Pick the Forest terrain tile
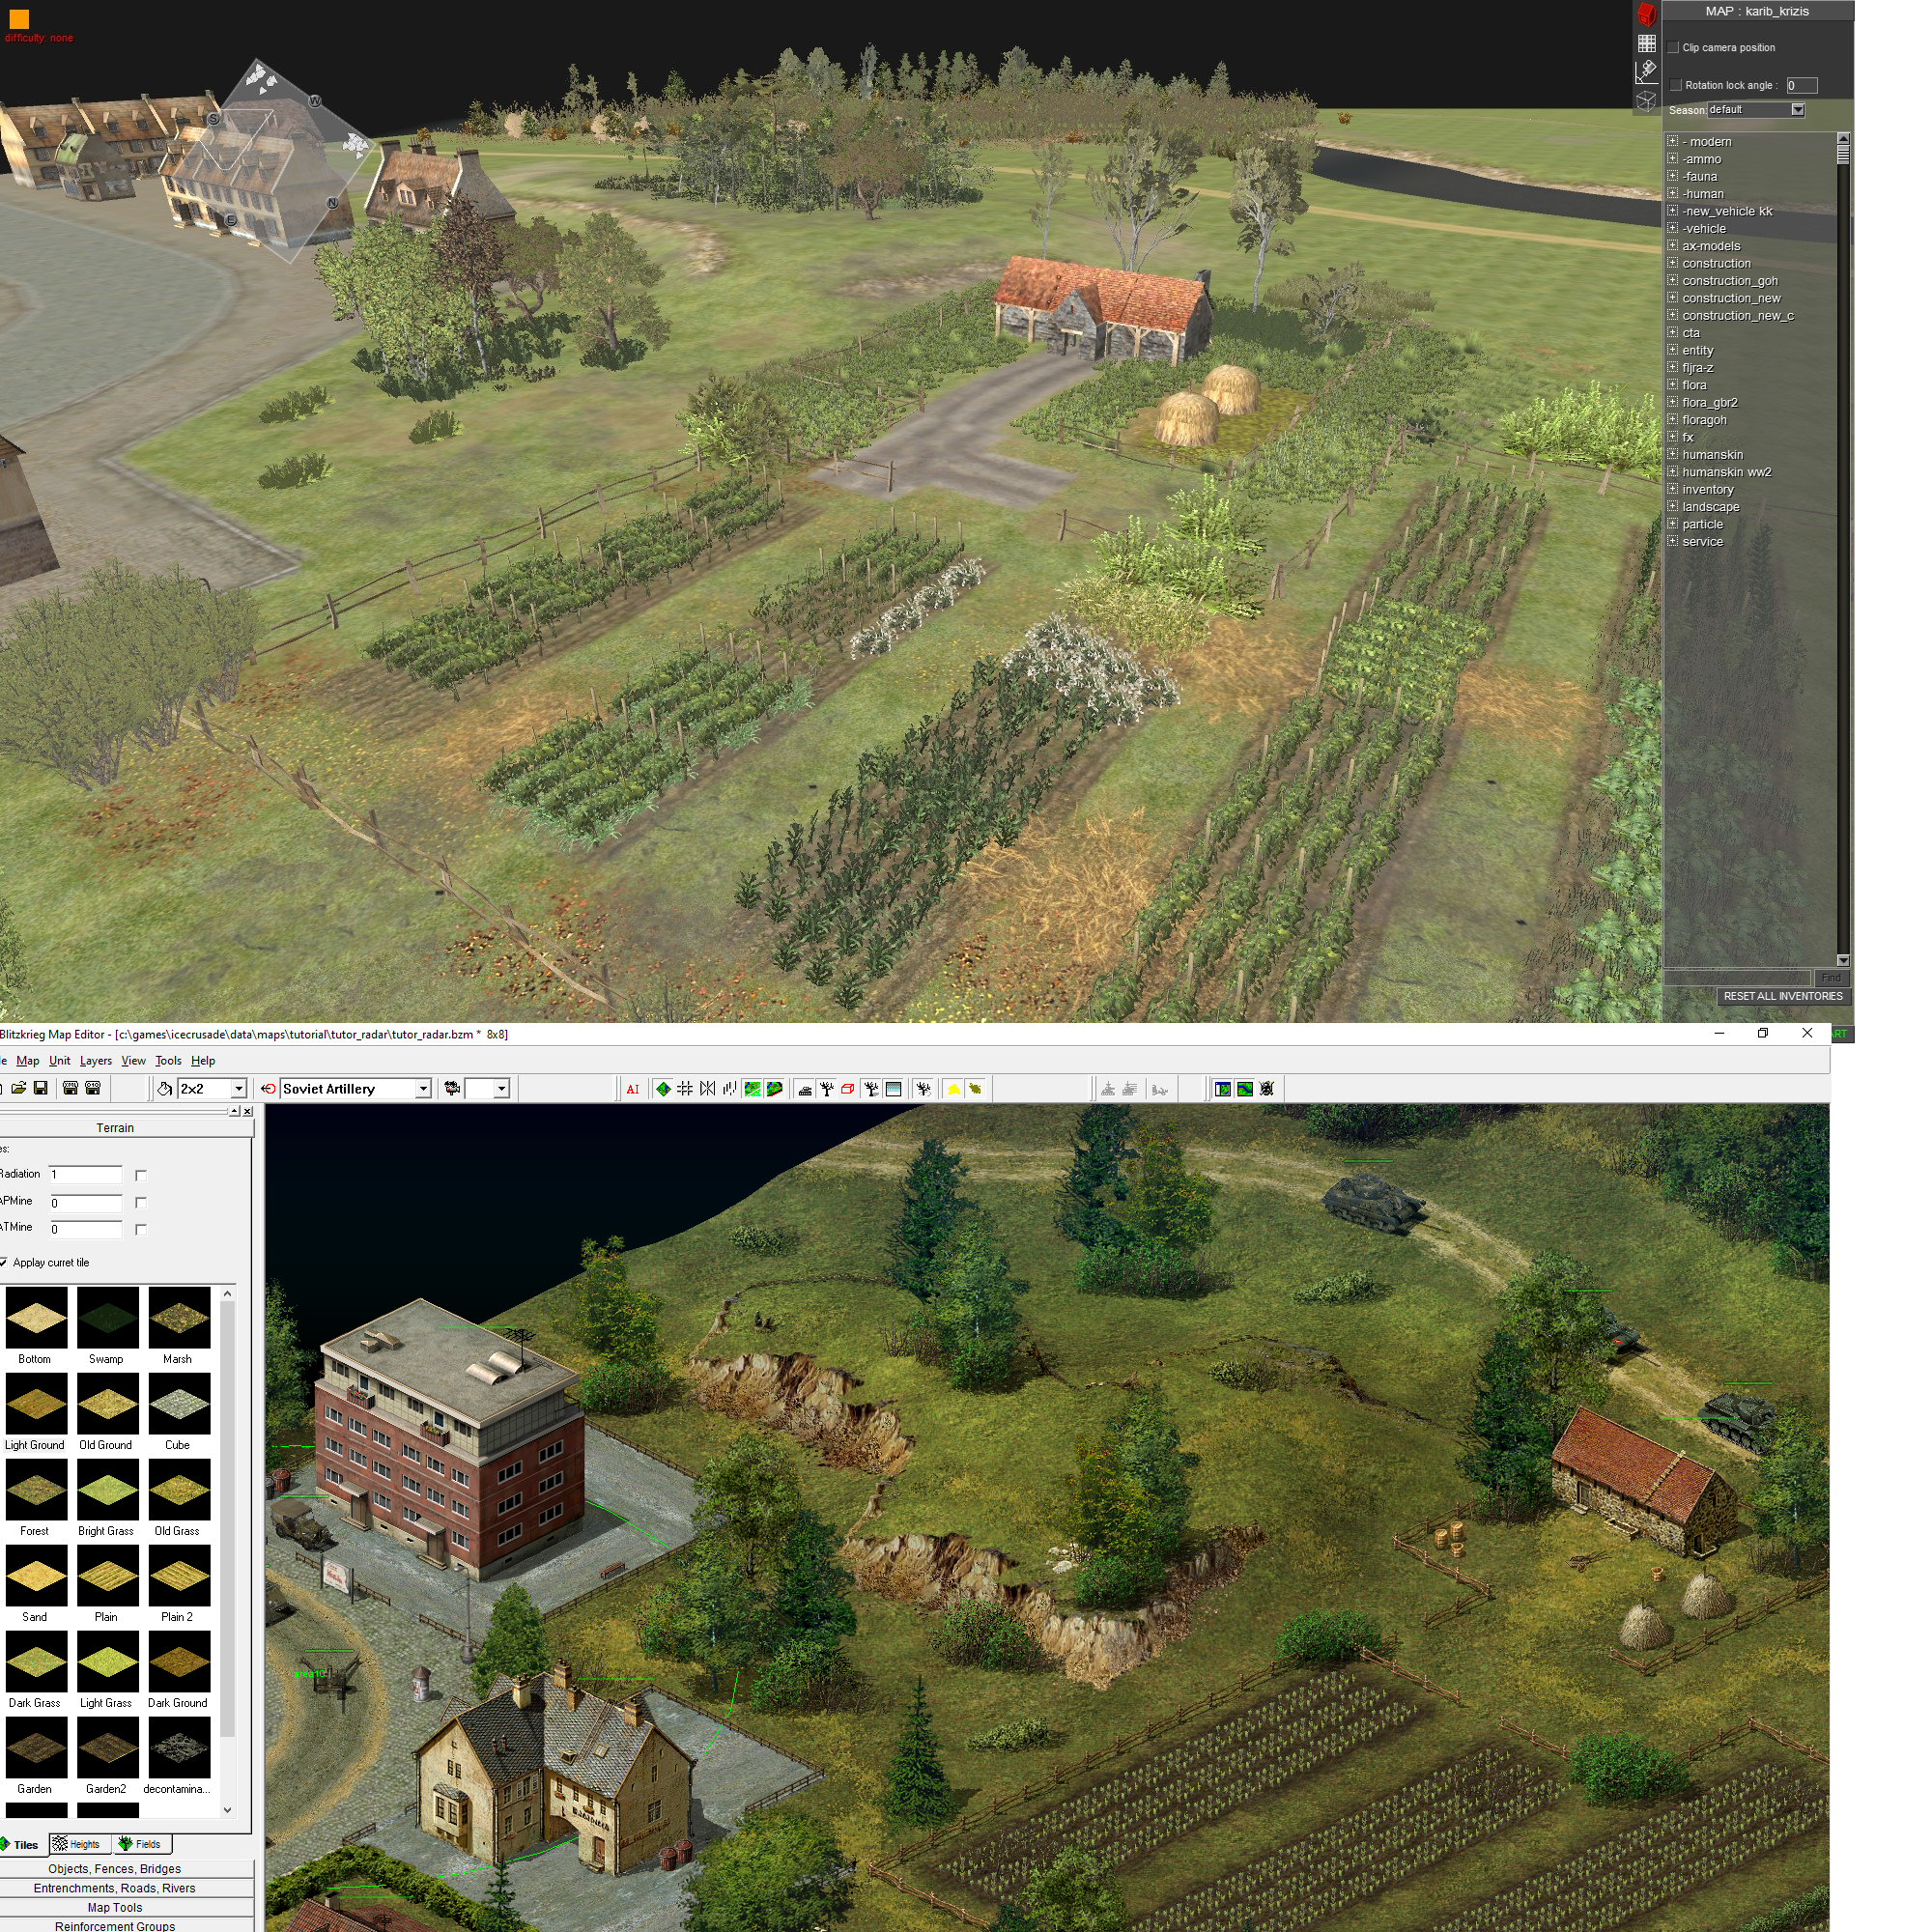The image size is (1932, 1932). (36, 1490)
